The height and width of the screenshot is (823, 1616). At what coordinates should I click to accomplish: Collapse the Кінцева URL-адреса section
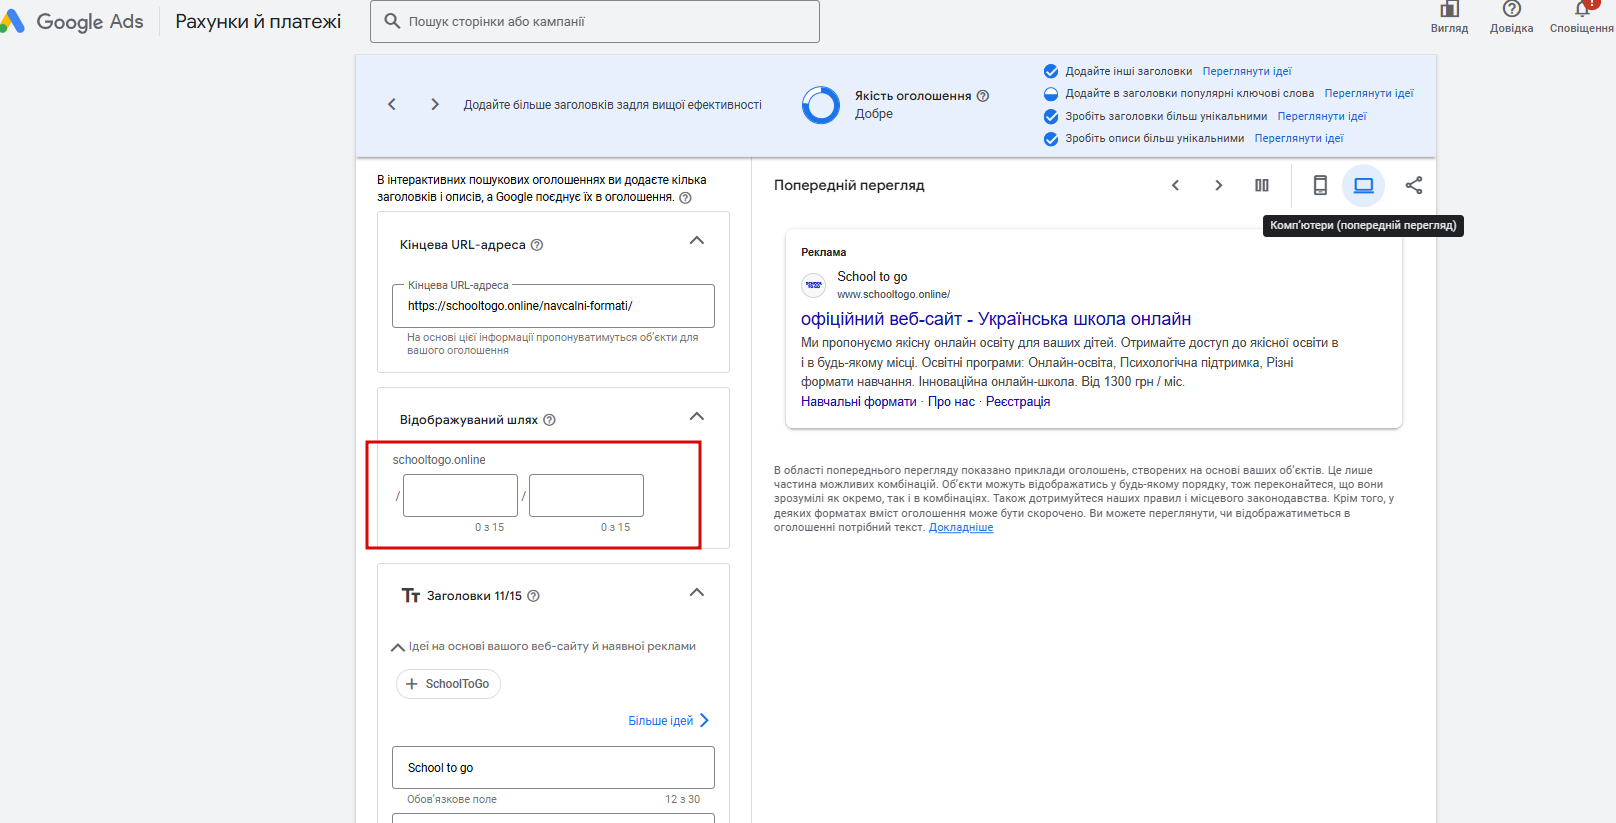point(697,241)
